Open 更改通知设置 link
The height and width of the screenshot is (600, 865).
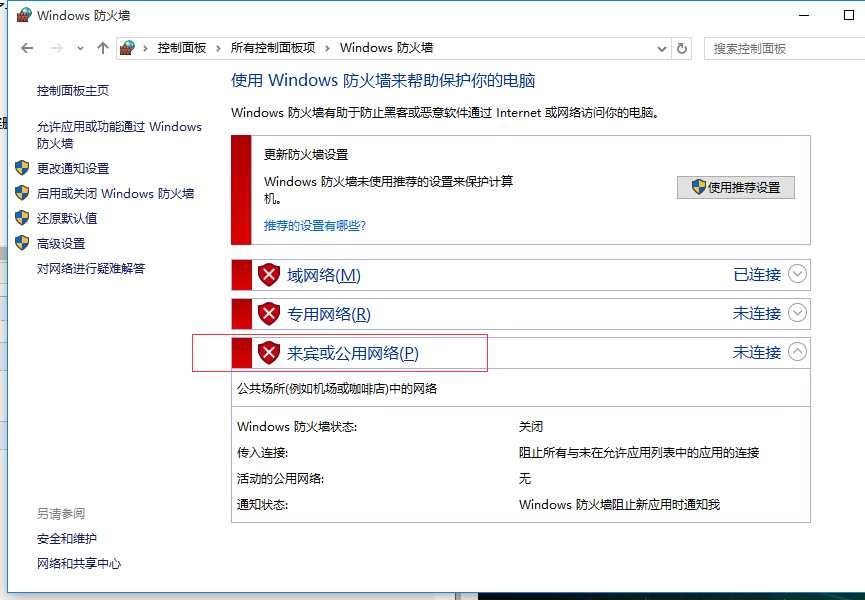click(73, 168)
